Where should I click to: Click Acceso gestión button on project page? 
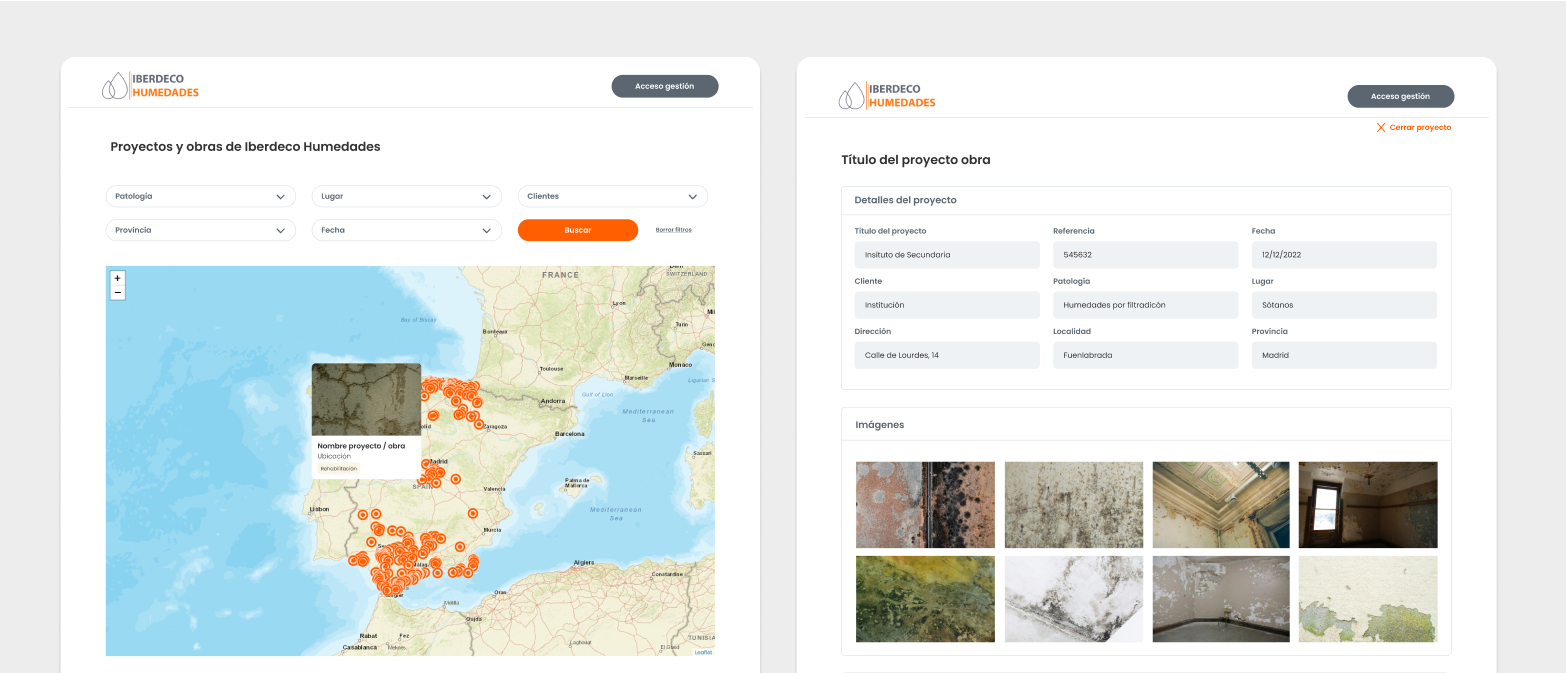tap(1400, 96)
